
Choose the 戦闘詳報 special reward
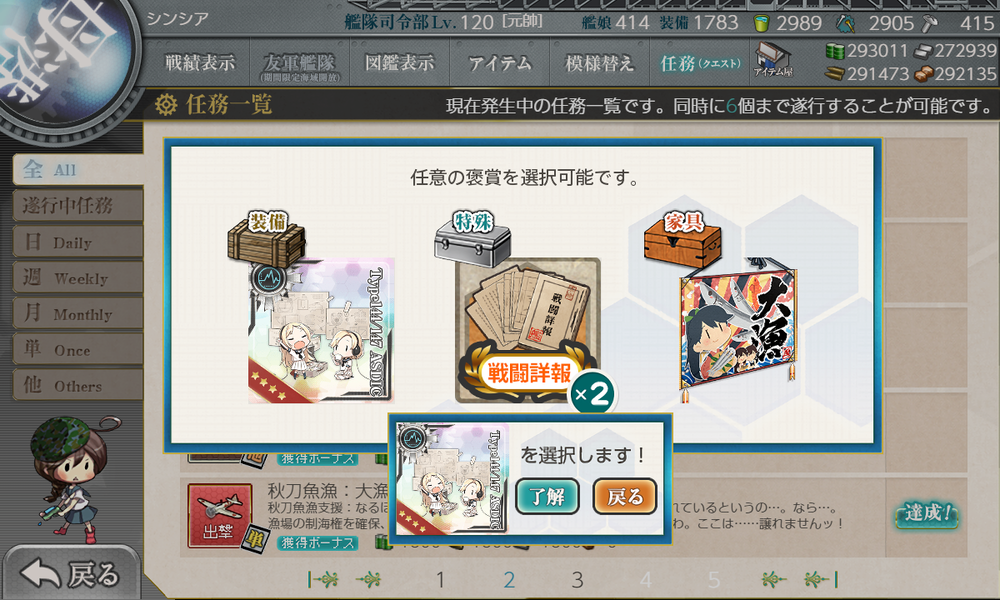tap(527, 330)
